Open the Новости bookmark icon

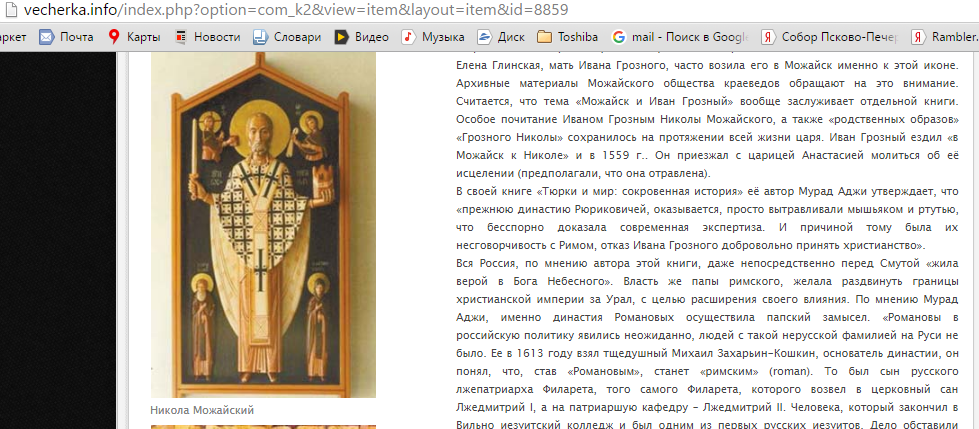[180, 37]
